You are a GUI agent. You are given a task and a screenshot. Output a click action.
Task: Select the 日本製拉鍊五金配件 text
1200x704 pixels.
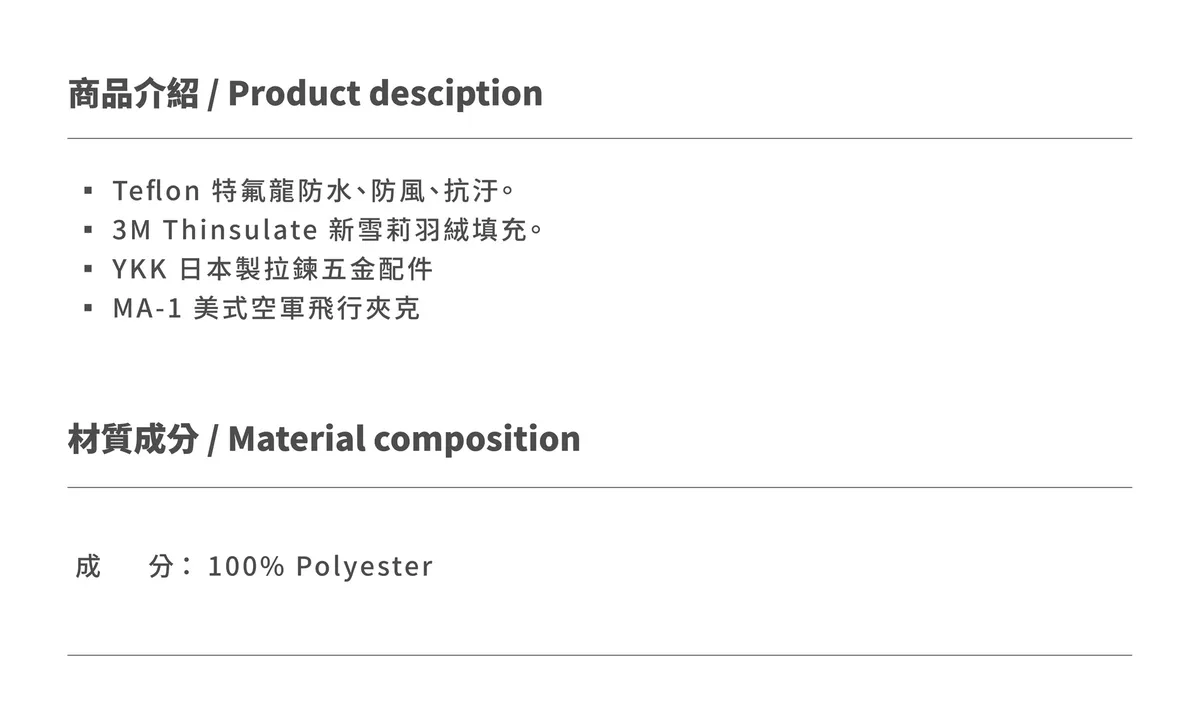pyautogui.click(x=306, y=269)
